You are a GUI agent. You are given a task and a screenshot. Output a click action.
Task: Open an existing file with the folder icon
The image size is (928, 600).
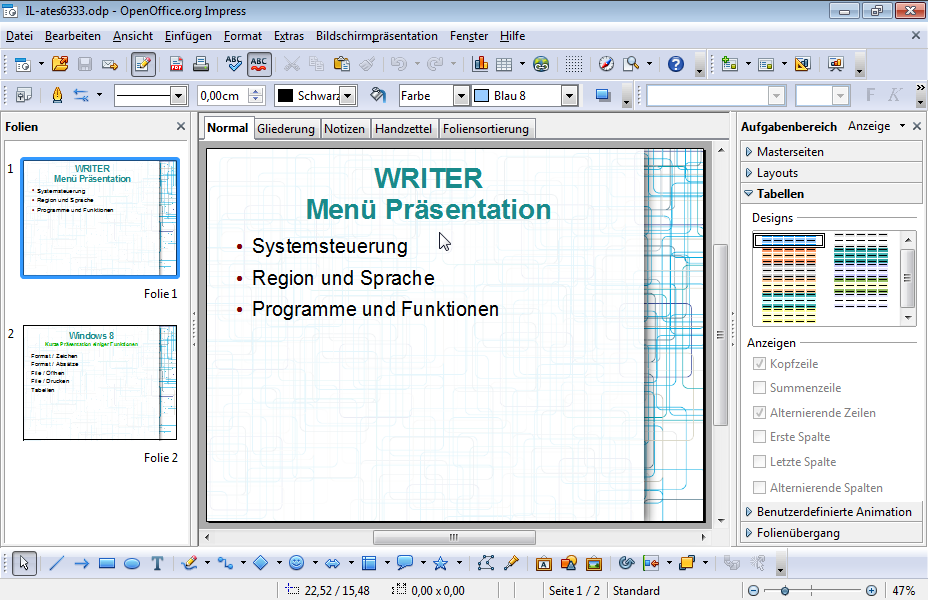(60, 64)
